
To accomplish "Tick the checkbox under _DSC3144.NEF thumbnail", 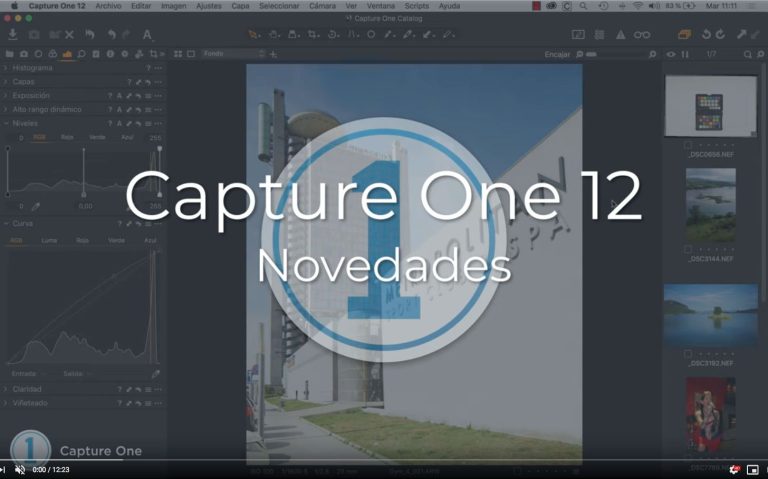I will click(688, 249).
